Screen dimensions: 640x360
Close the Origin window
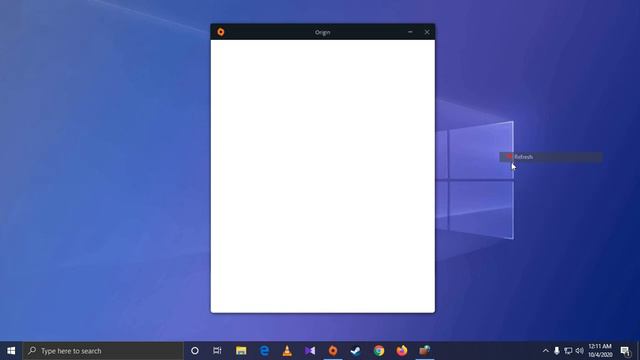coord(427,32)
